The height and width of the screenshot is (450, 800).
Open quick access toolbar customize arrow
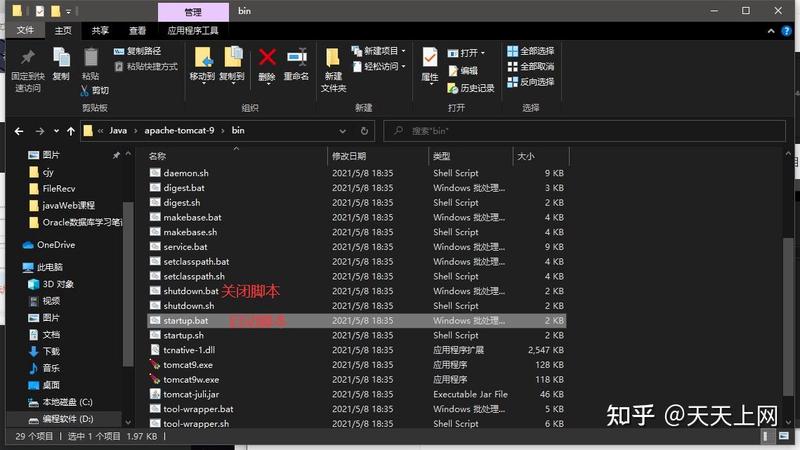click(68, 11)
